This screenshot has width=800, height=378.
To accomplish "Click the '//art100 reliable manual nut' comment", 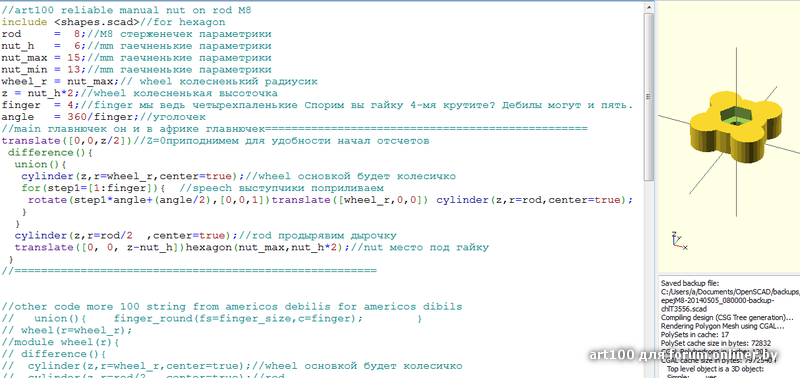I will [x=127, y=10].
